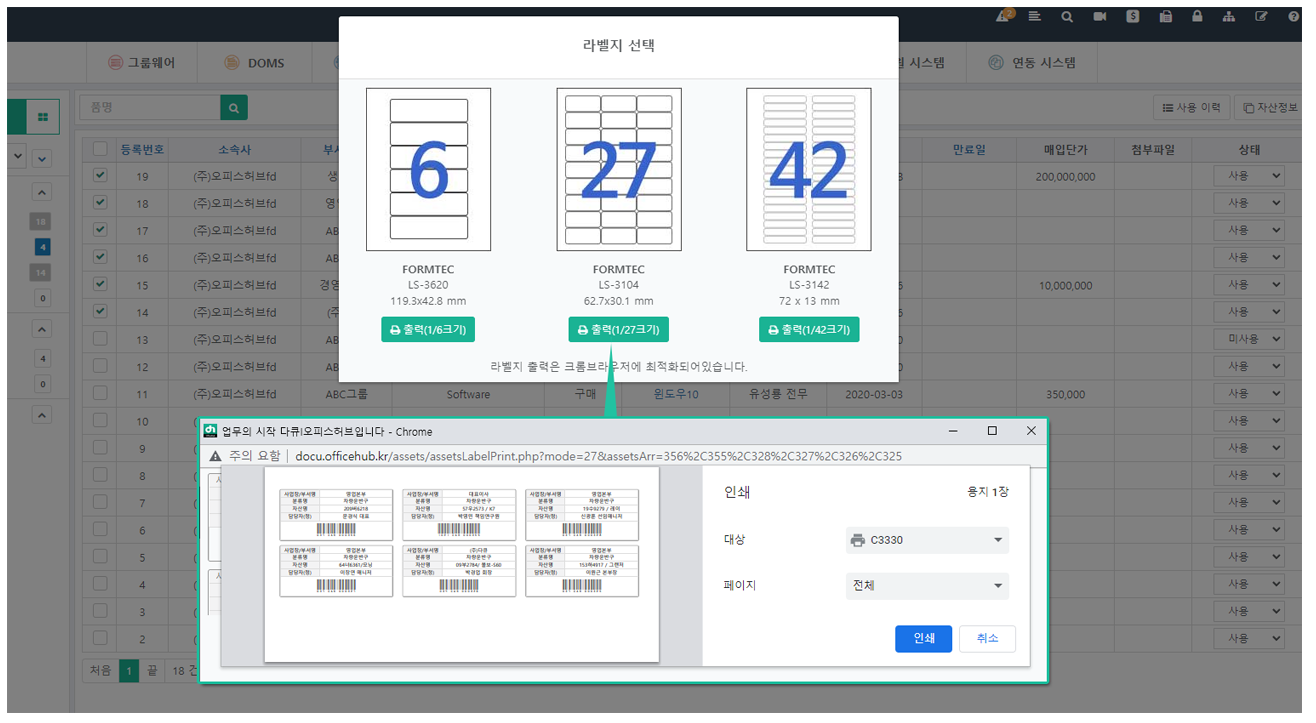1316x723 pixels.
Task: Open the dollar sign icon in top bar
Action: (1133, 16)
